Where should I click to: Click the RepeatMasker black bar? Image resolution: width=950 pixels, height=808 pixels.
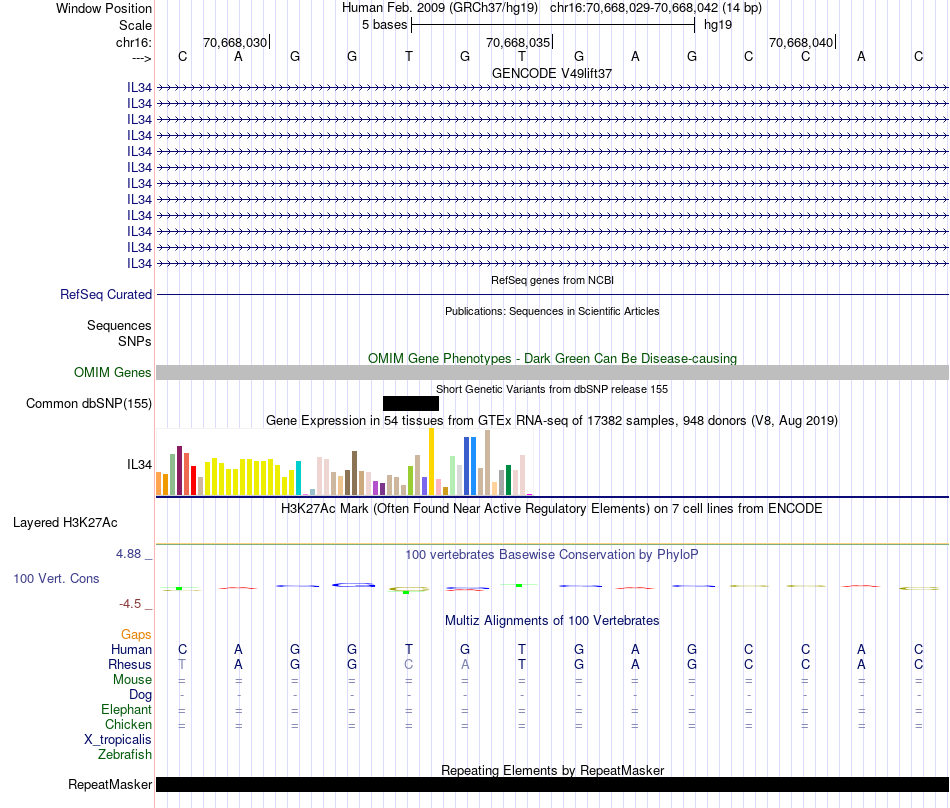552,784
